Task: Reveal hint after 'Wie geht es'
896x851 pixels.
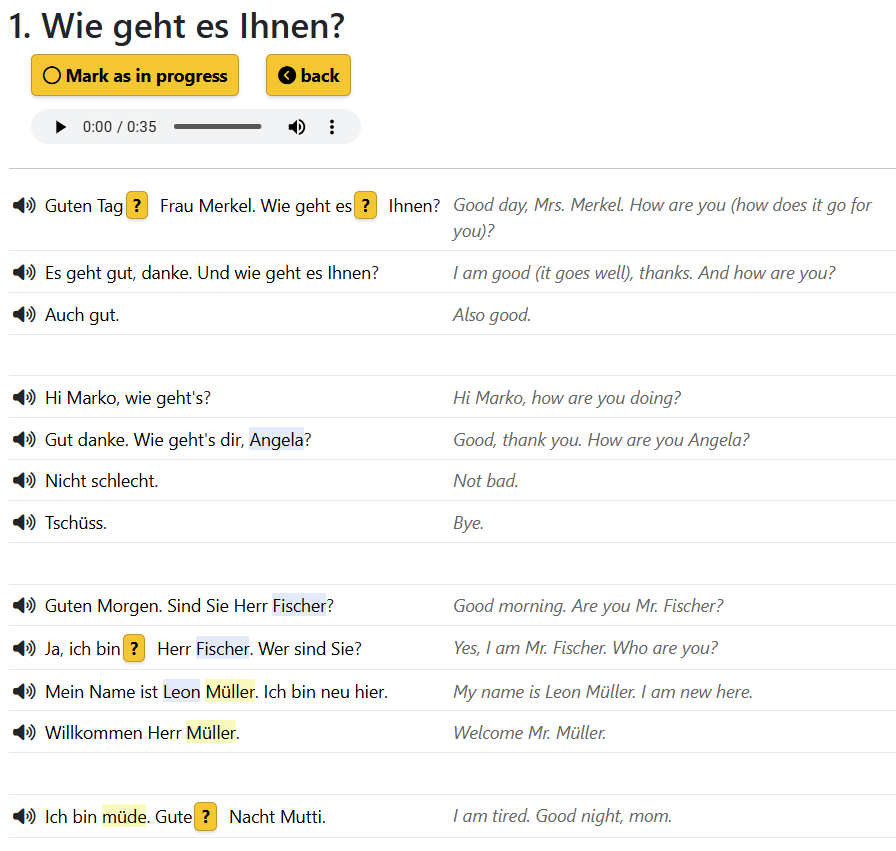Action: [x=366, y=206]
